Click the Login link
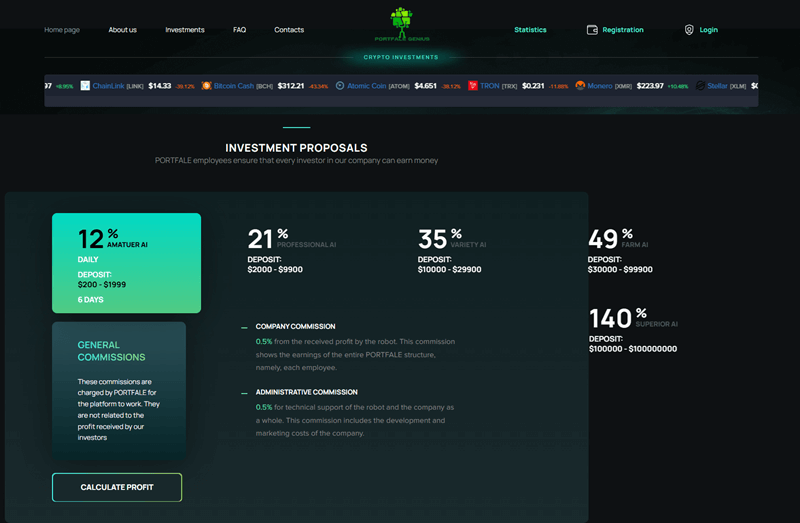Screen dimensions: 800x523 (708, 30)
